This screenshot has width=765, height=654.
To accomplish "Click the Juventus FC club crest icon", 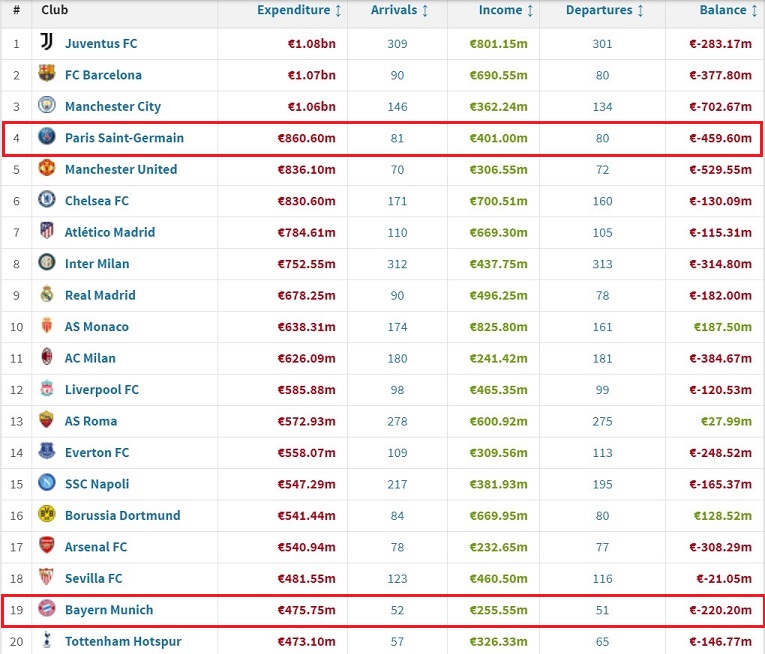I will pos(46,42).
